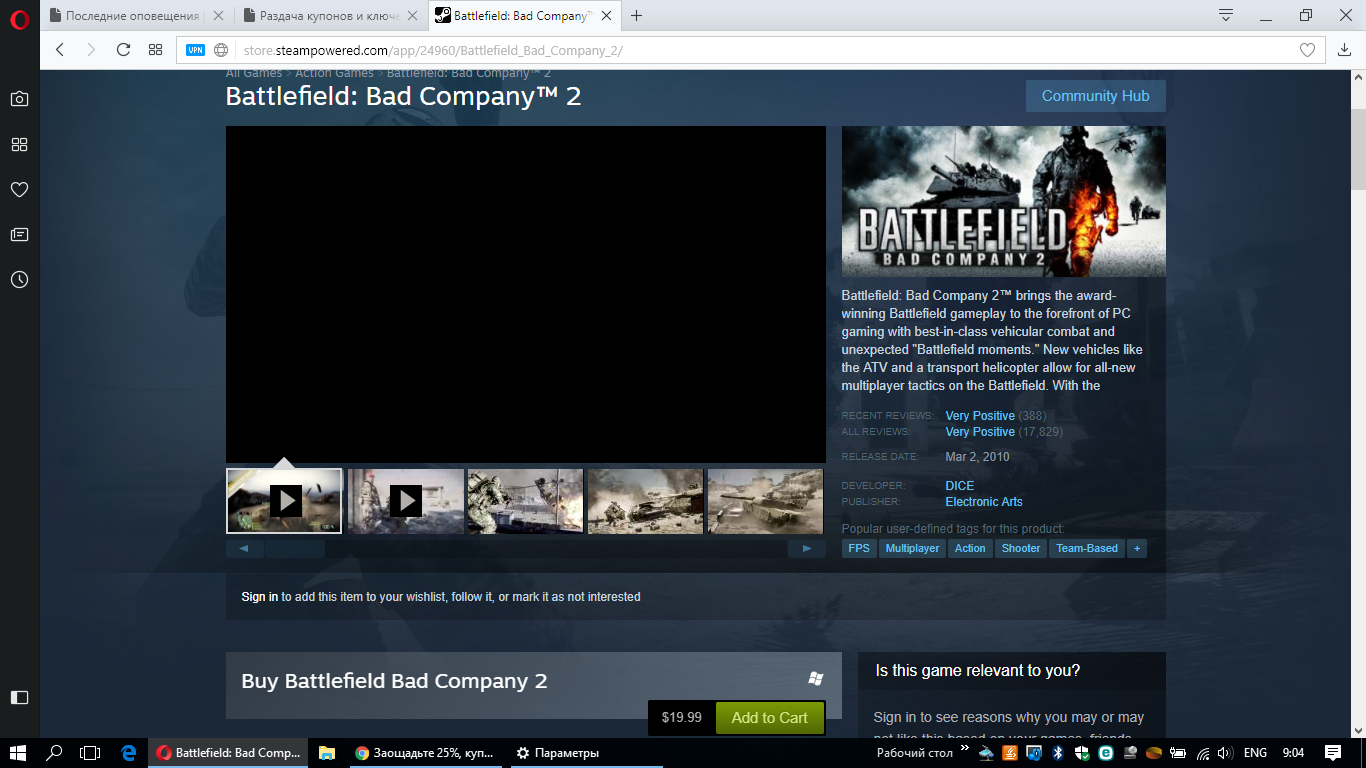Click the DICE developer link
This screenshot has height=768, width=1366.
pyautogui.click(x=959, y=486)
